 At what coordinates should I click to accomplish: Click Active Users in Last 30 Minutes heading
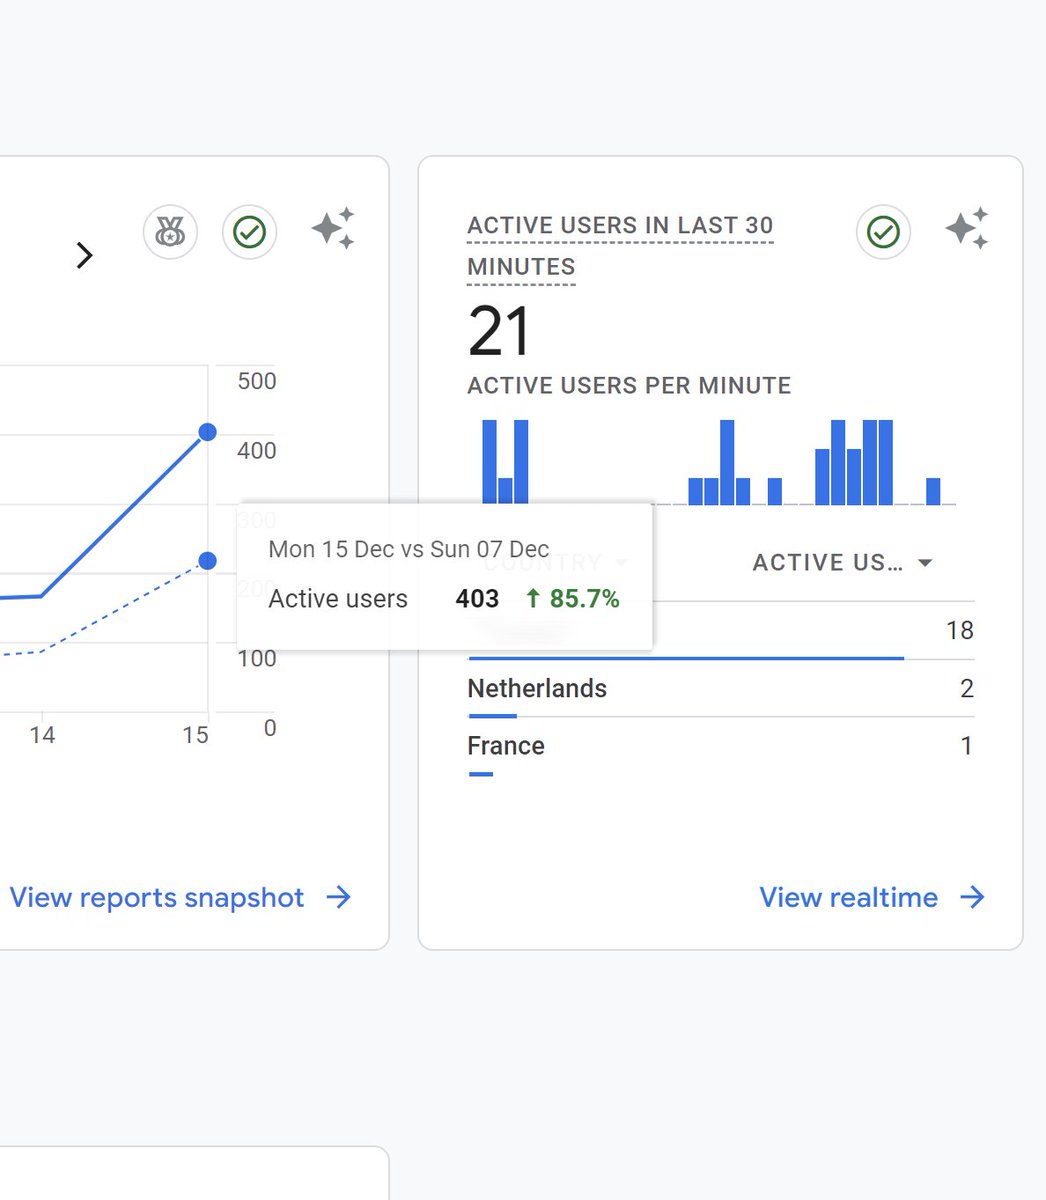pos(620,246)
